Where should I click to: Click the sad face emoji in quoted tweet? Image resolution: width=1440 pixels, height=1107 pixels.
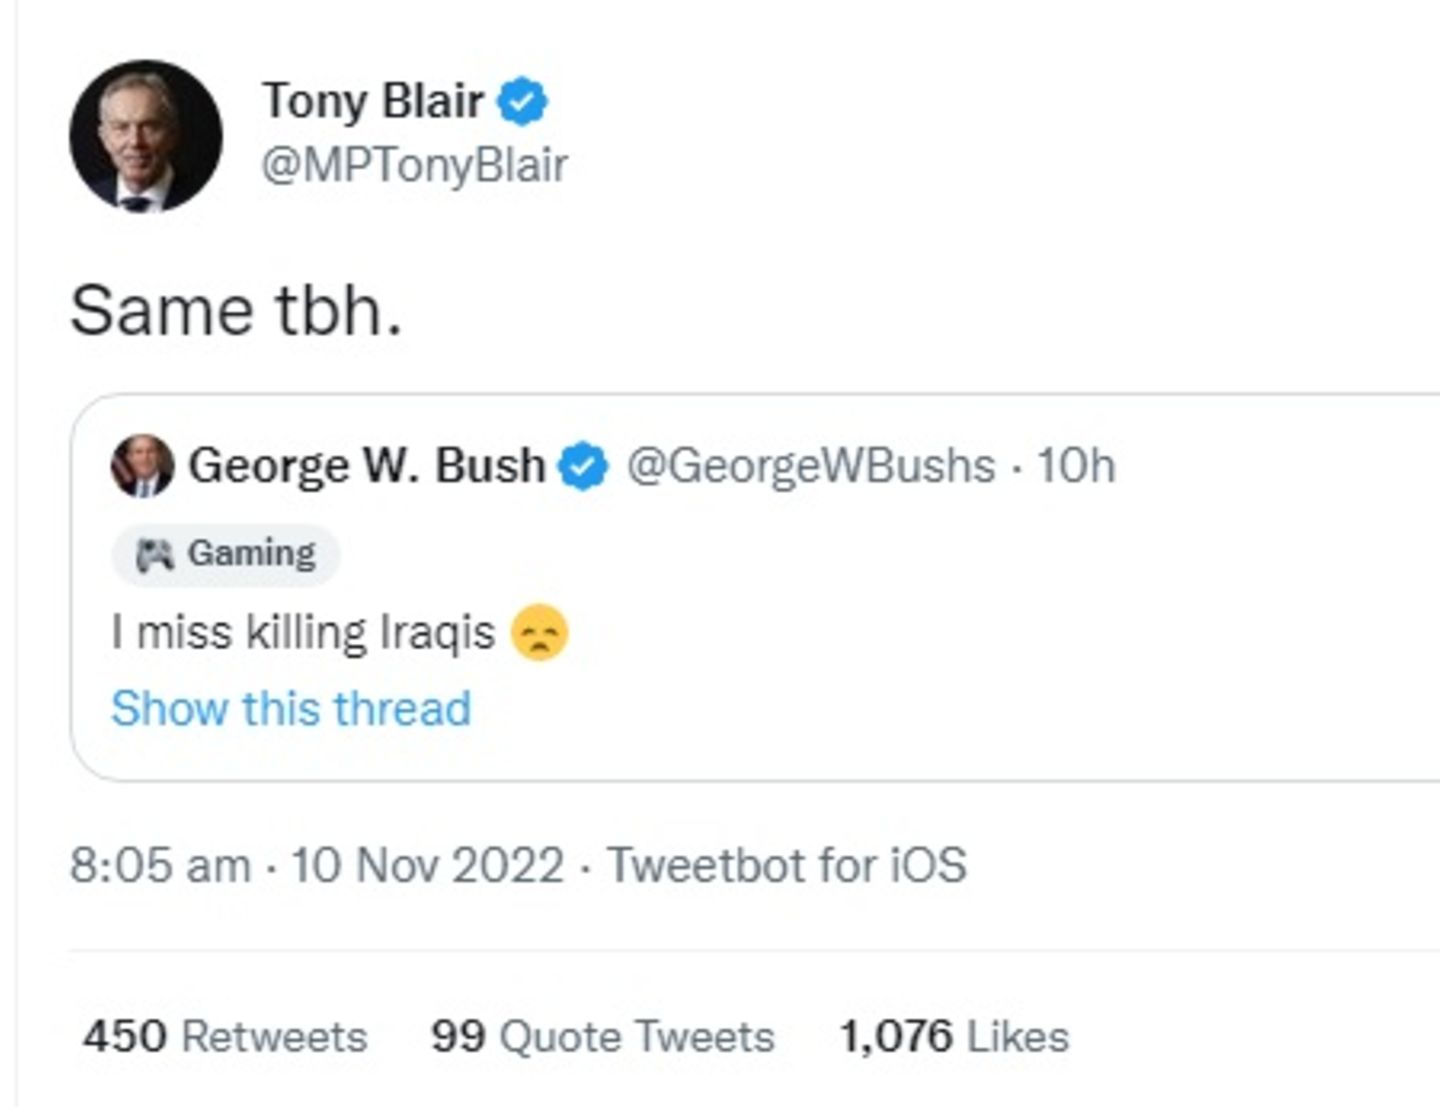tap(540, 633)
